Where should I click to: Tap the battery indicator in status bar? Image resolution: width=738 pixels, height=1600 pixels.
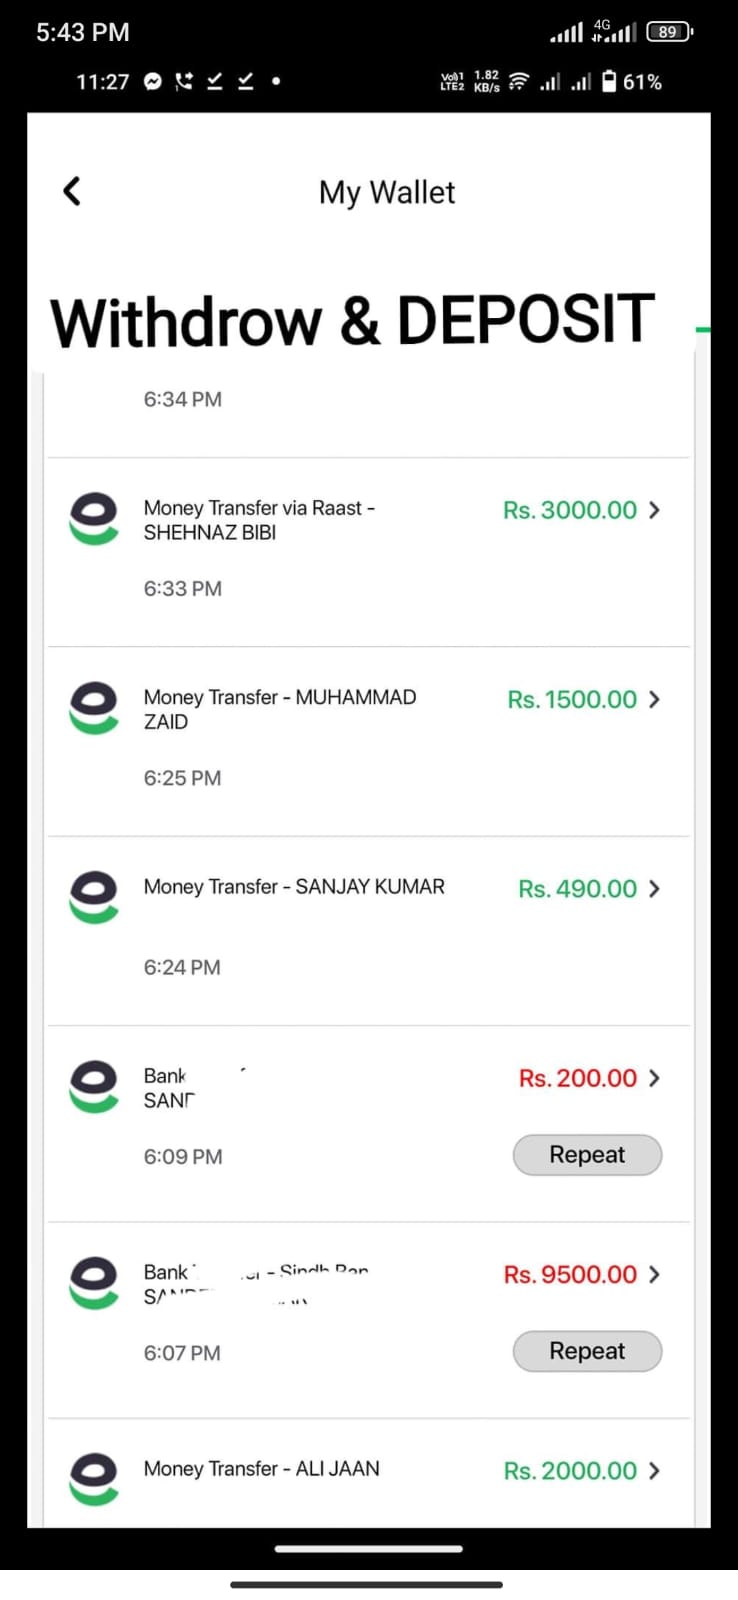(x=609, y=82)
